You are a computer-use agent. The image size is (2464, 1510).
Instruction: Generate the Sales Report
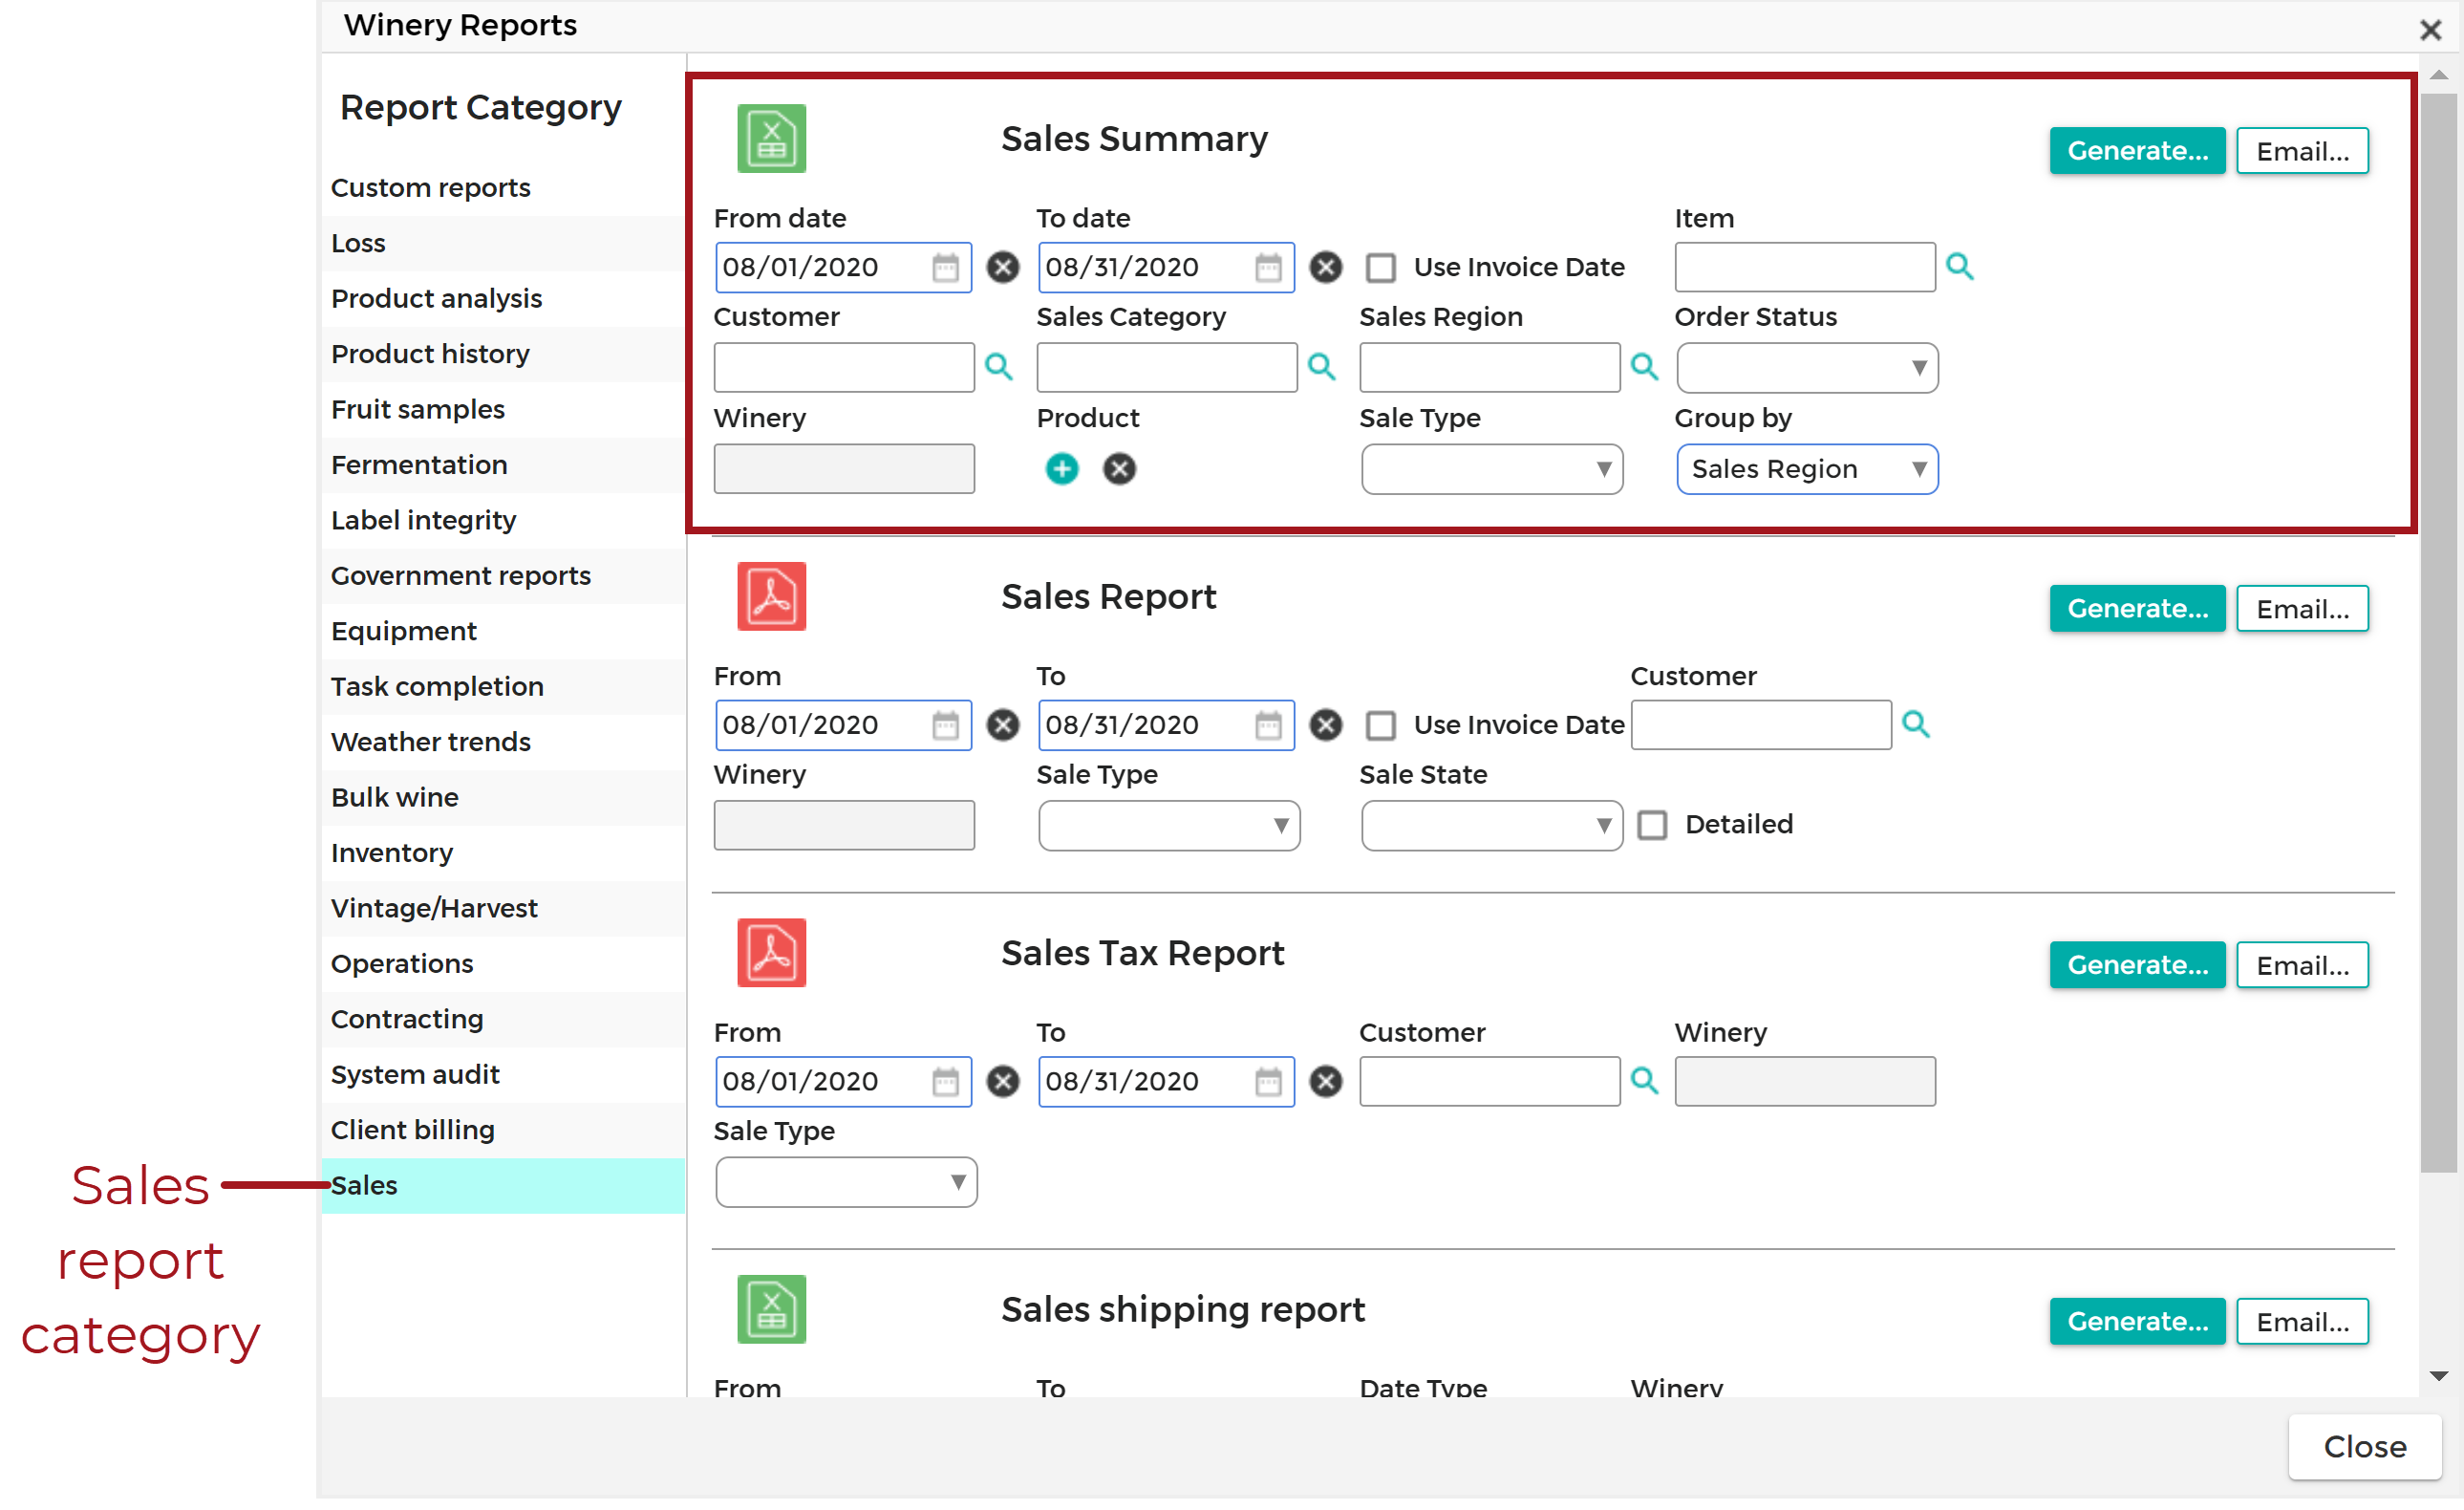[2137, 609]
